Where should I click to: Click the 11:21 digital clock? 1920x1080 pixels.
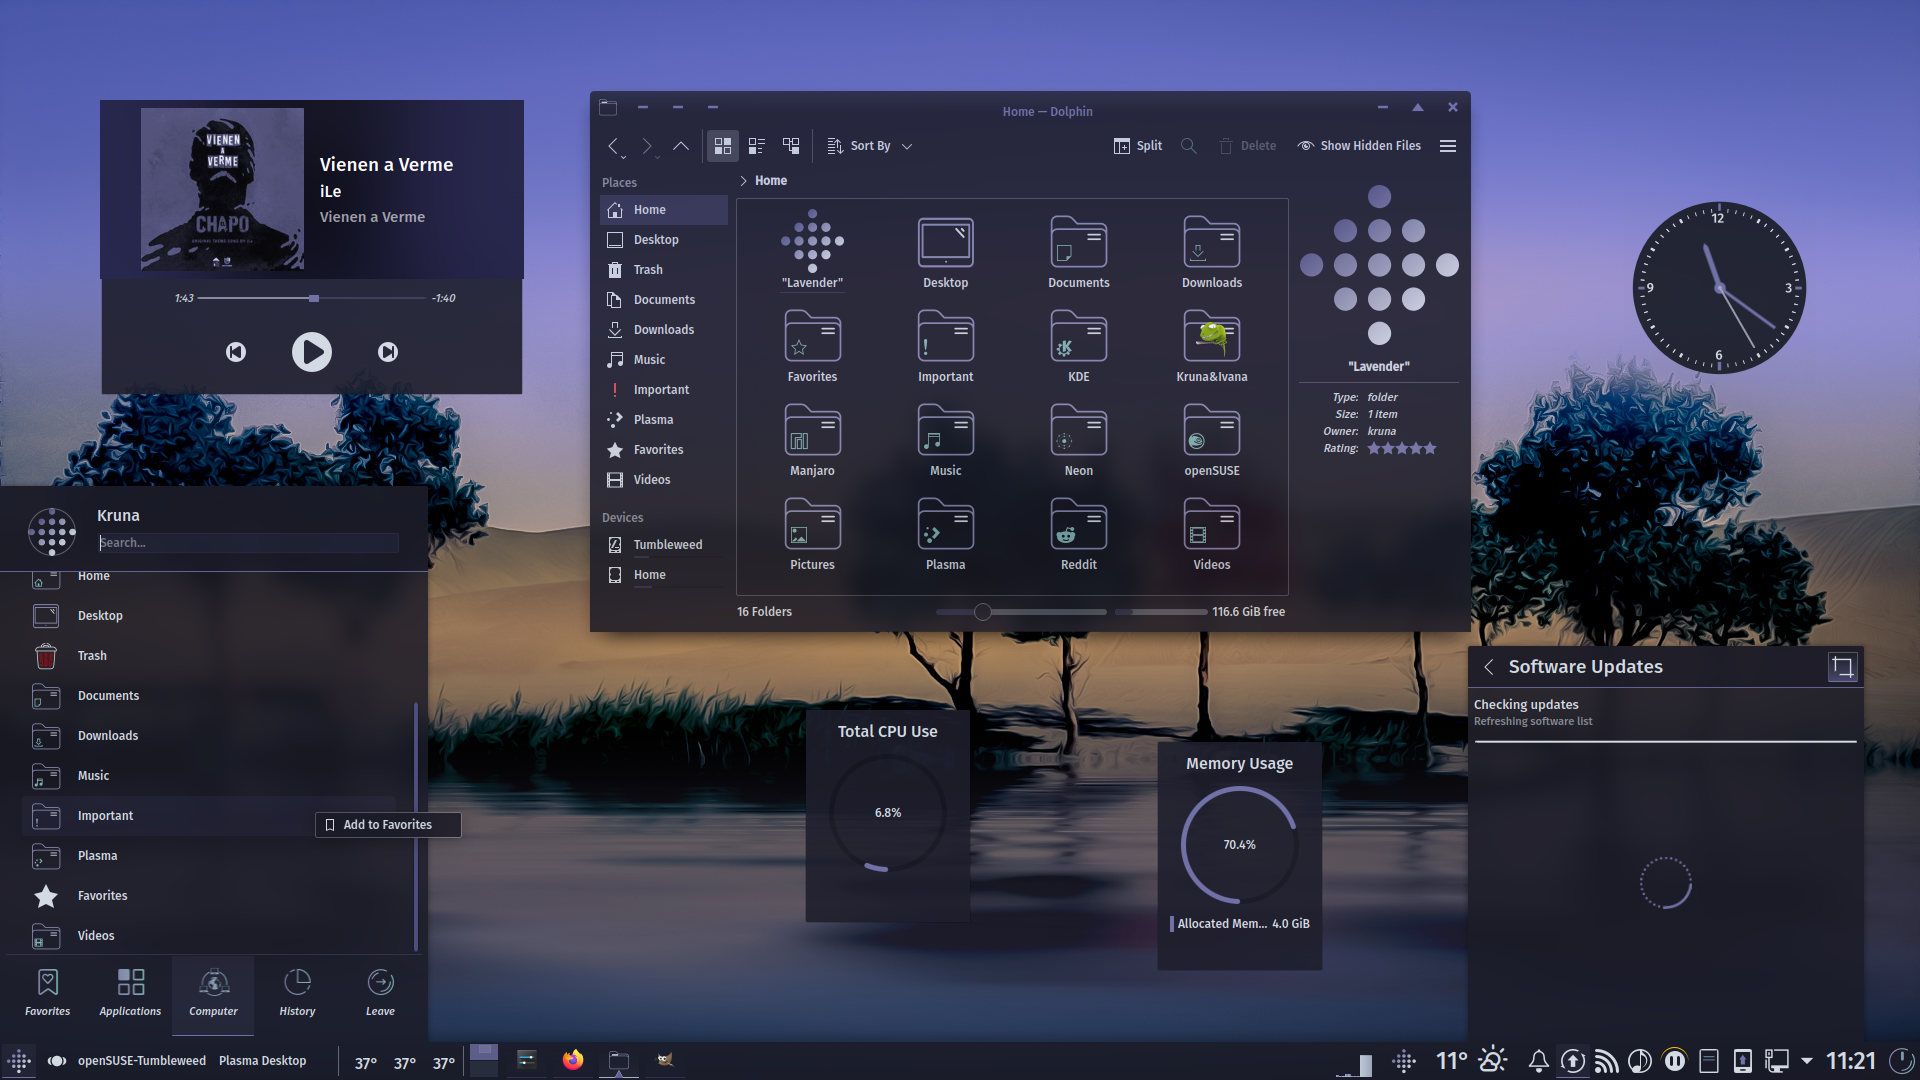pyautogui.click(x=1851, y=1060)
